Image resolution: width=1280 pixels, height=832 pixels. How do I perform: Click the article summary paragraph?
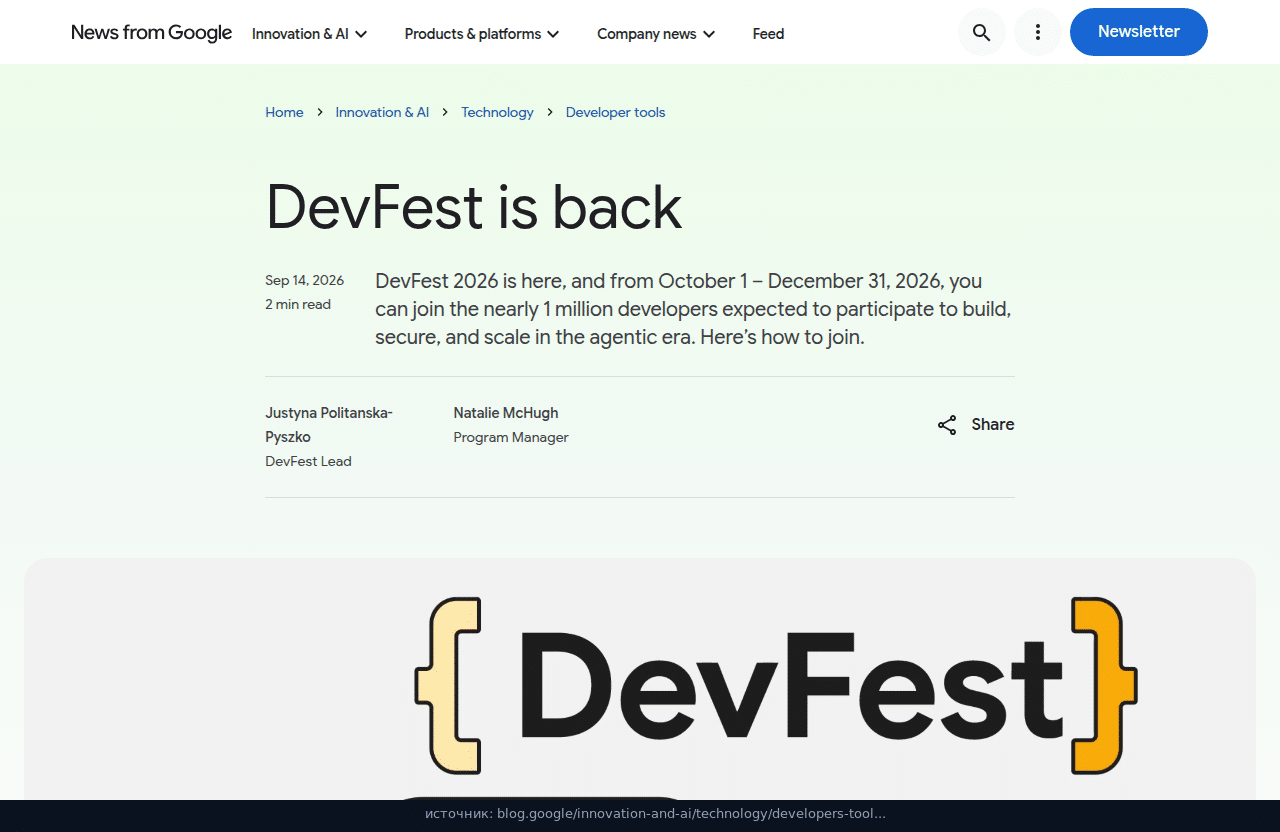point(694,309)
